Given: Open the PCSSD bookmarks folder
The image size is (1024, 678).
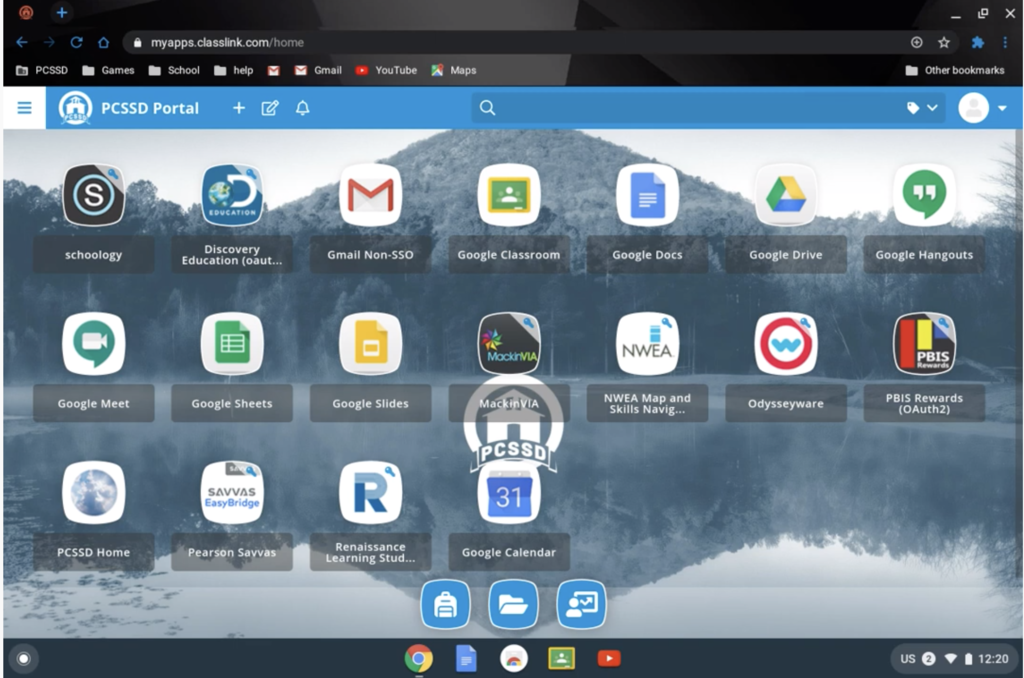Looking at the screenshot, I should pyautogui.click(x=42, y=70).
